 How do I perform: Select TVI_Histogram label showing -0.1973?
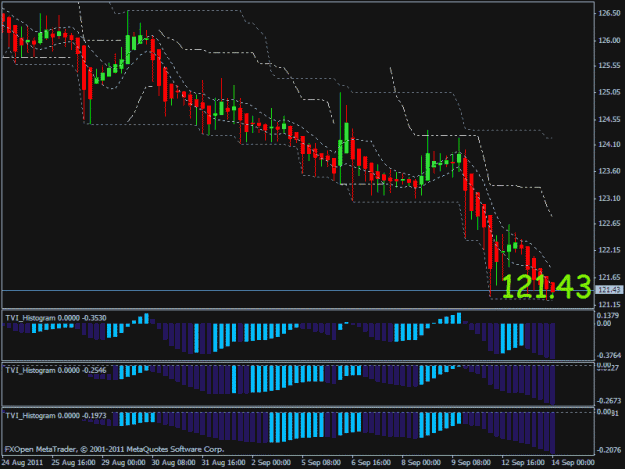tap(56, 416)
